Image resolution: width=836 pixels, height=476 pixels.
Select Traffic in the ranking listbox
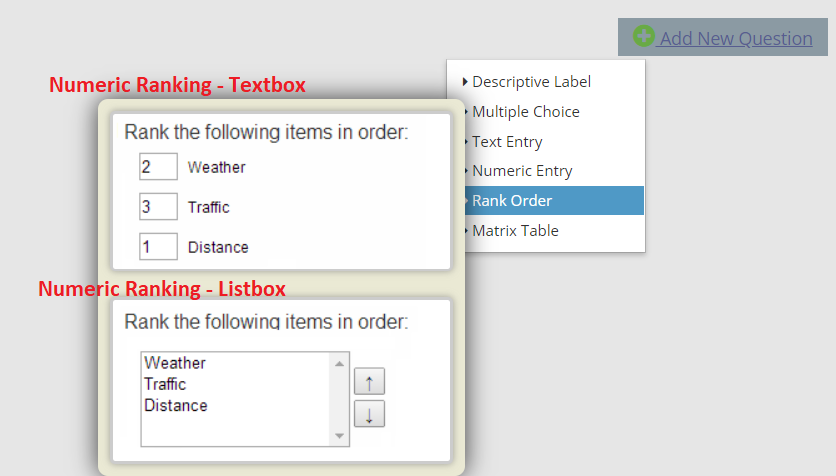click(165, 384)
